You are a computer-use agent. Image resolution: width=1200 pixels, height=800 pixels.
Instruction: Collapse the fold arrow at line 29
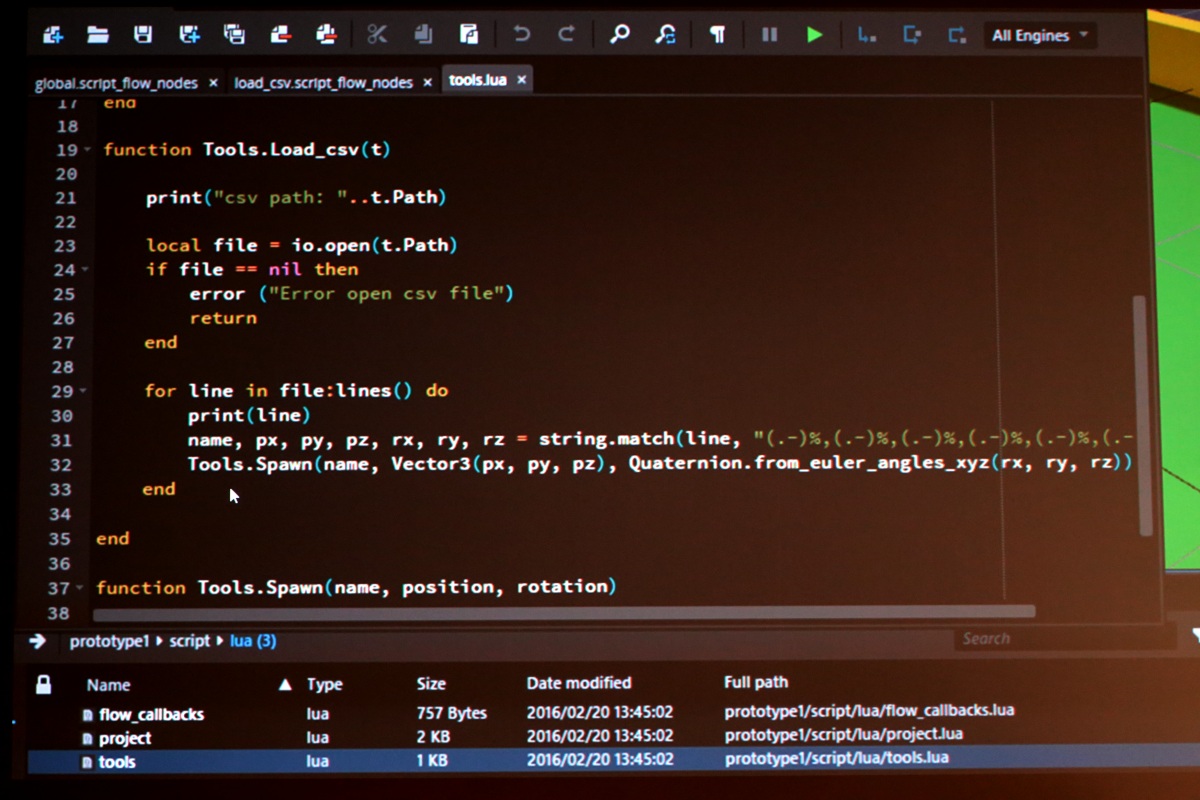click(x=83, y=391)
